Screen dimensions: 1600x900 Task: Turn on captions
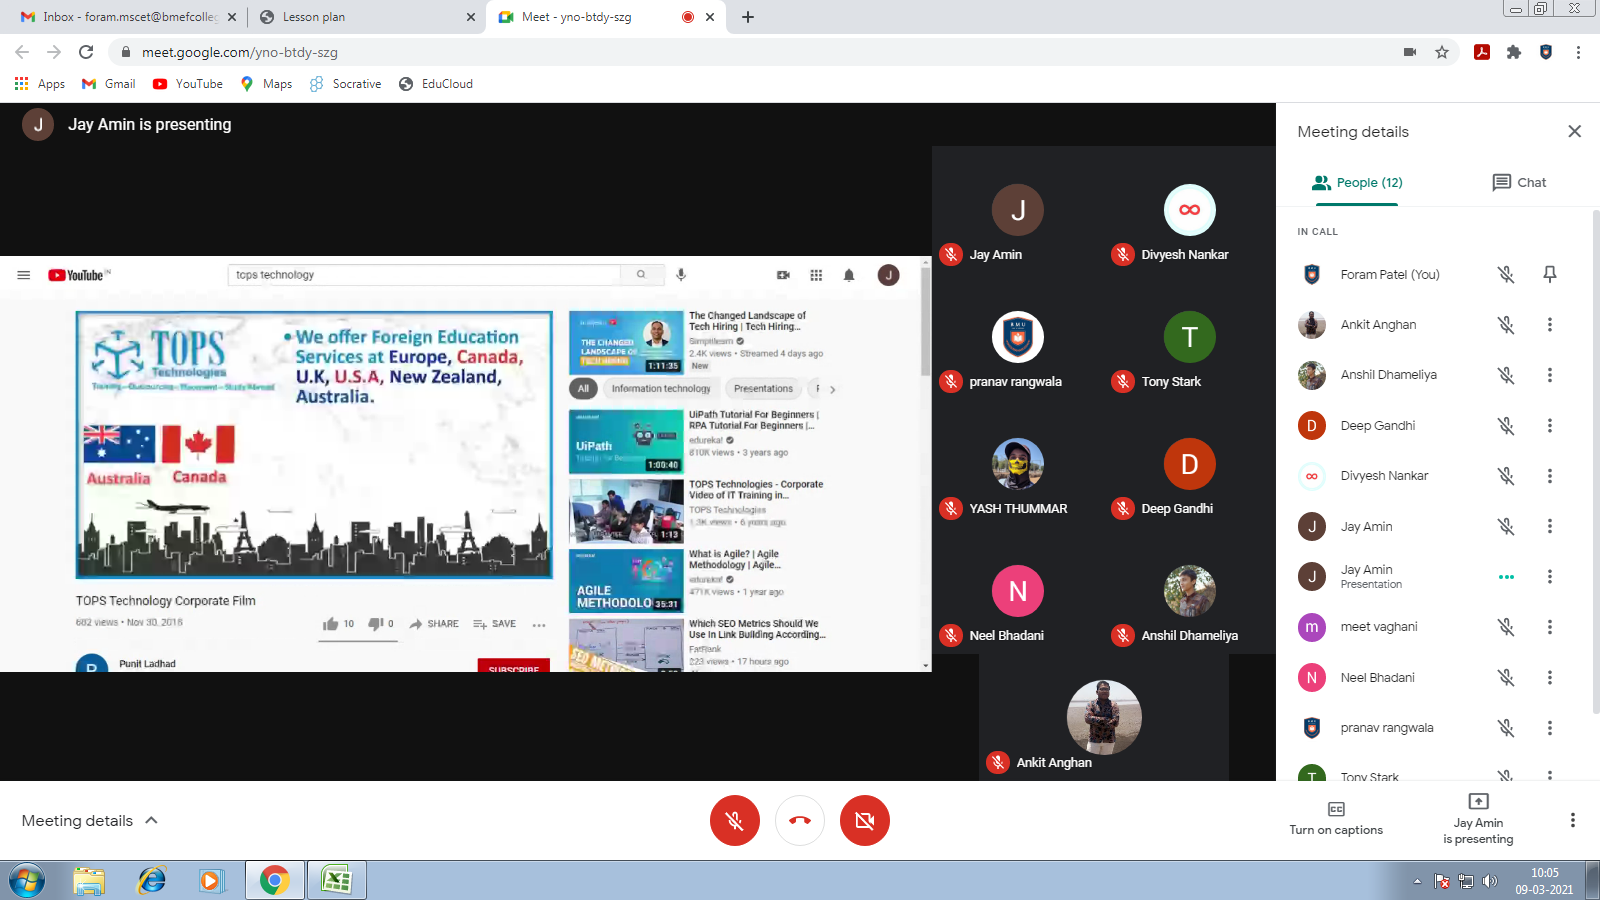point(1336,819)
